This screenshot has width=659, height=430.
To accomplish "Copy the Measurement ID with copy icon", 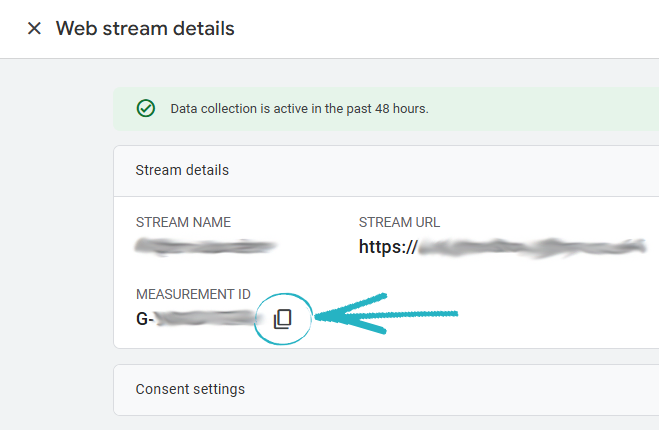I will click(283, 318).
